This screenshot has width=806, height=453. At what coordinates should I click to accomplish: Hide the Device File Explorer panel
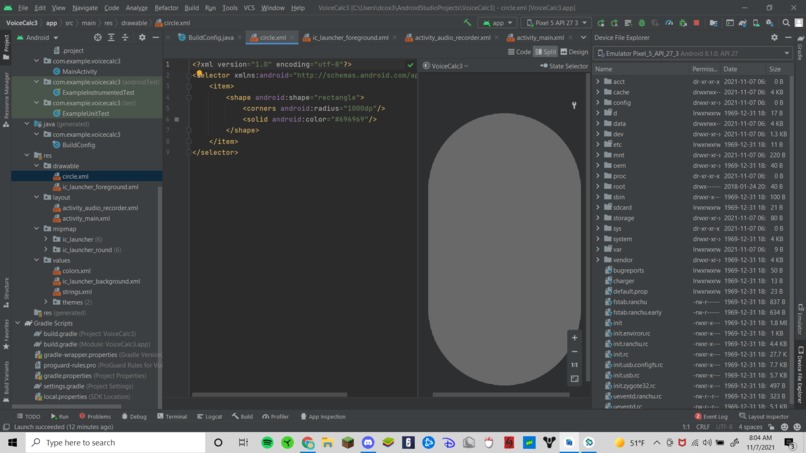788,38
